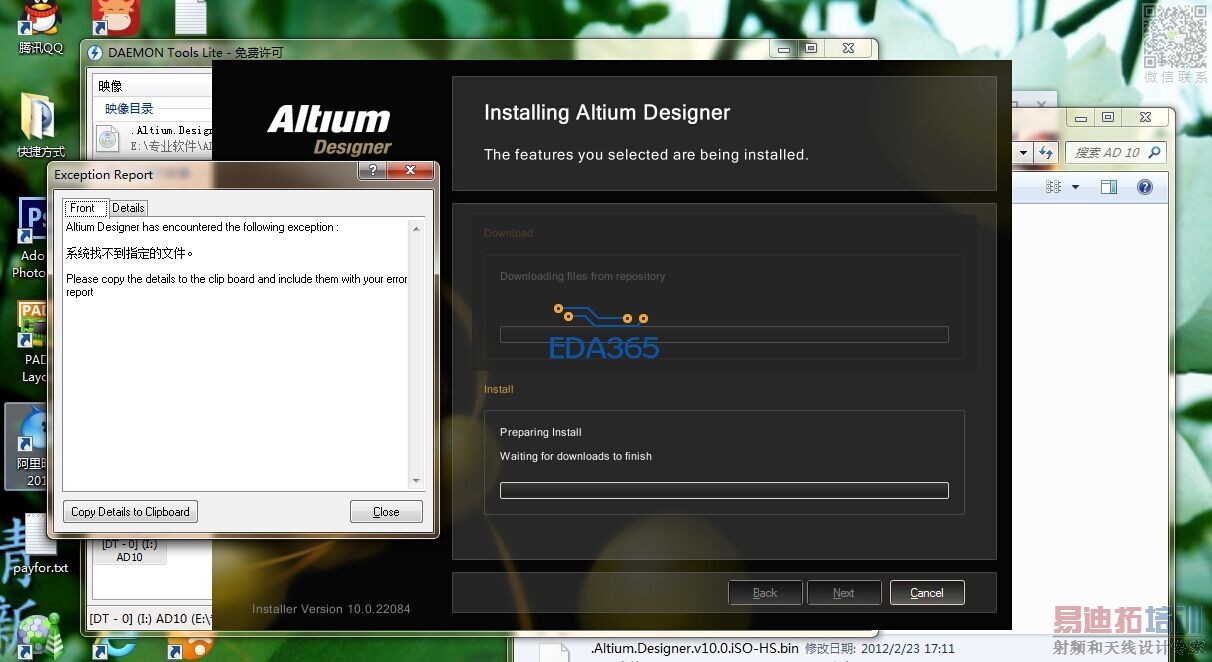1212x662 pixels.
Task: Open the green globe shortcut on desktop
Action: point(40,638)
